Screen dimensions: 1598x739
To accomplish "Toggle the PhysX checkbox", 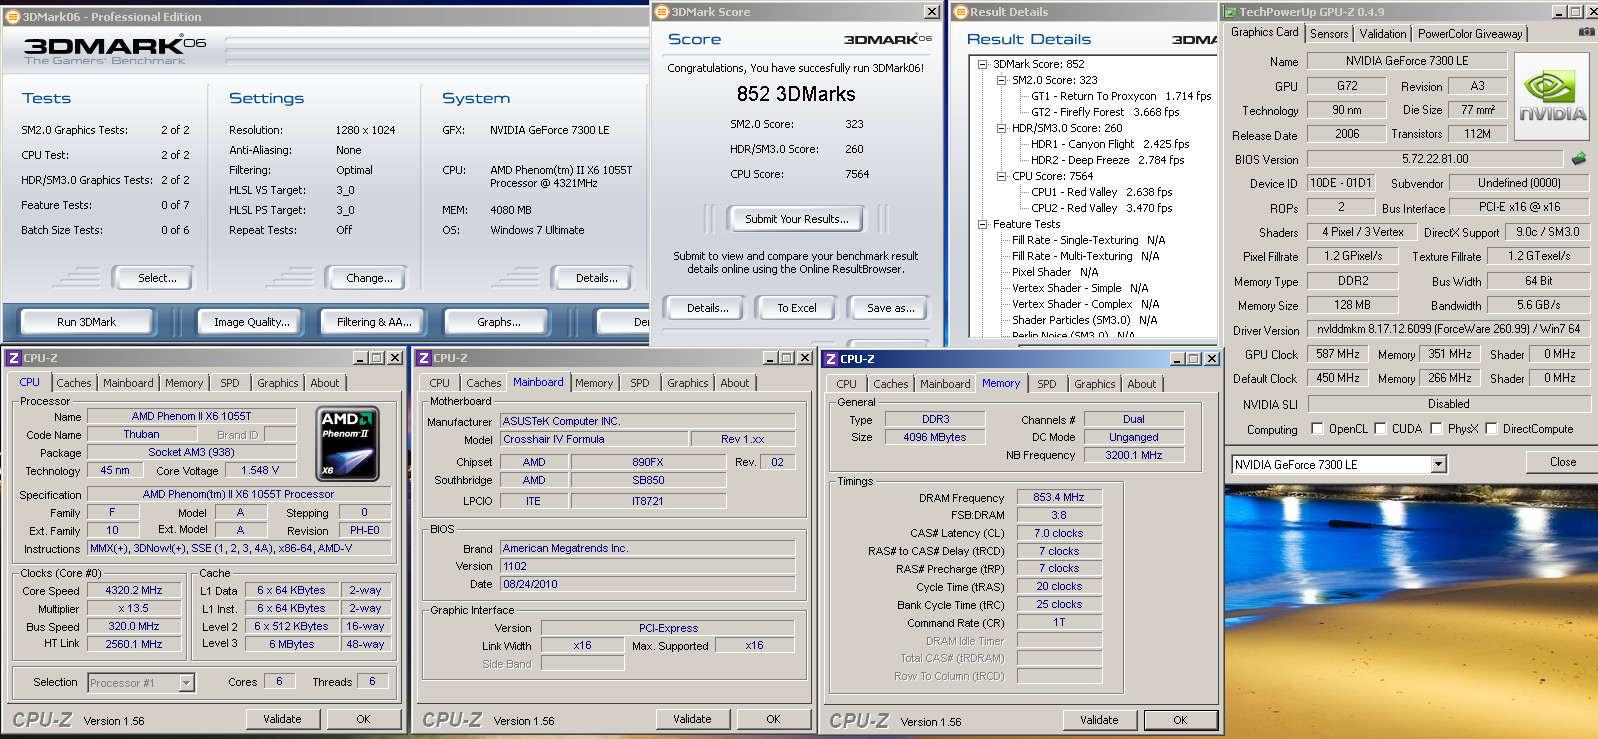I will [x=1437, y=429].
